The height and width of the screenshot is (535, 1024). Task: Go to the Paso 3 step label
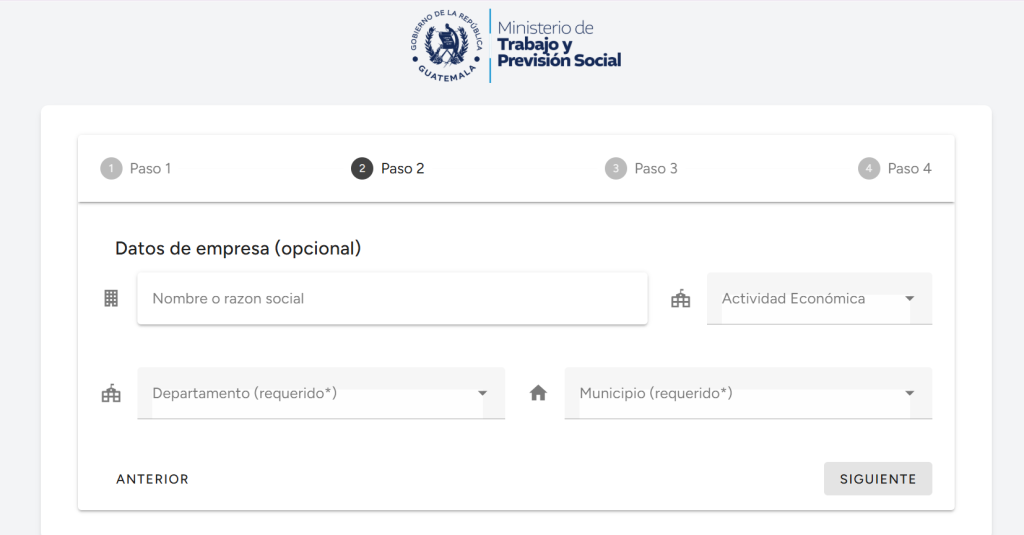coord(656,169)
